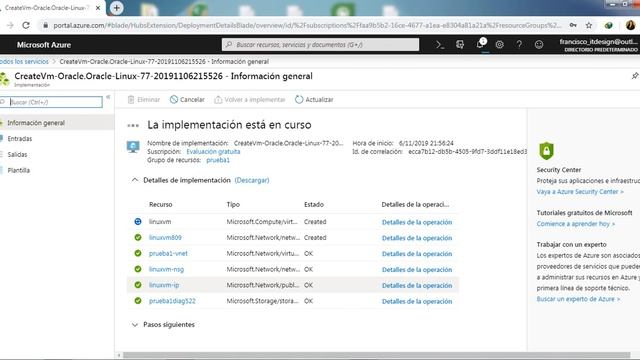
Task: Click Volver a implementar button
Action: (250, 100)
